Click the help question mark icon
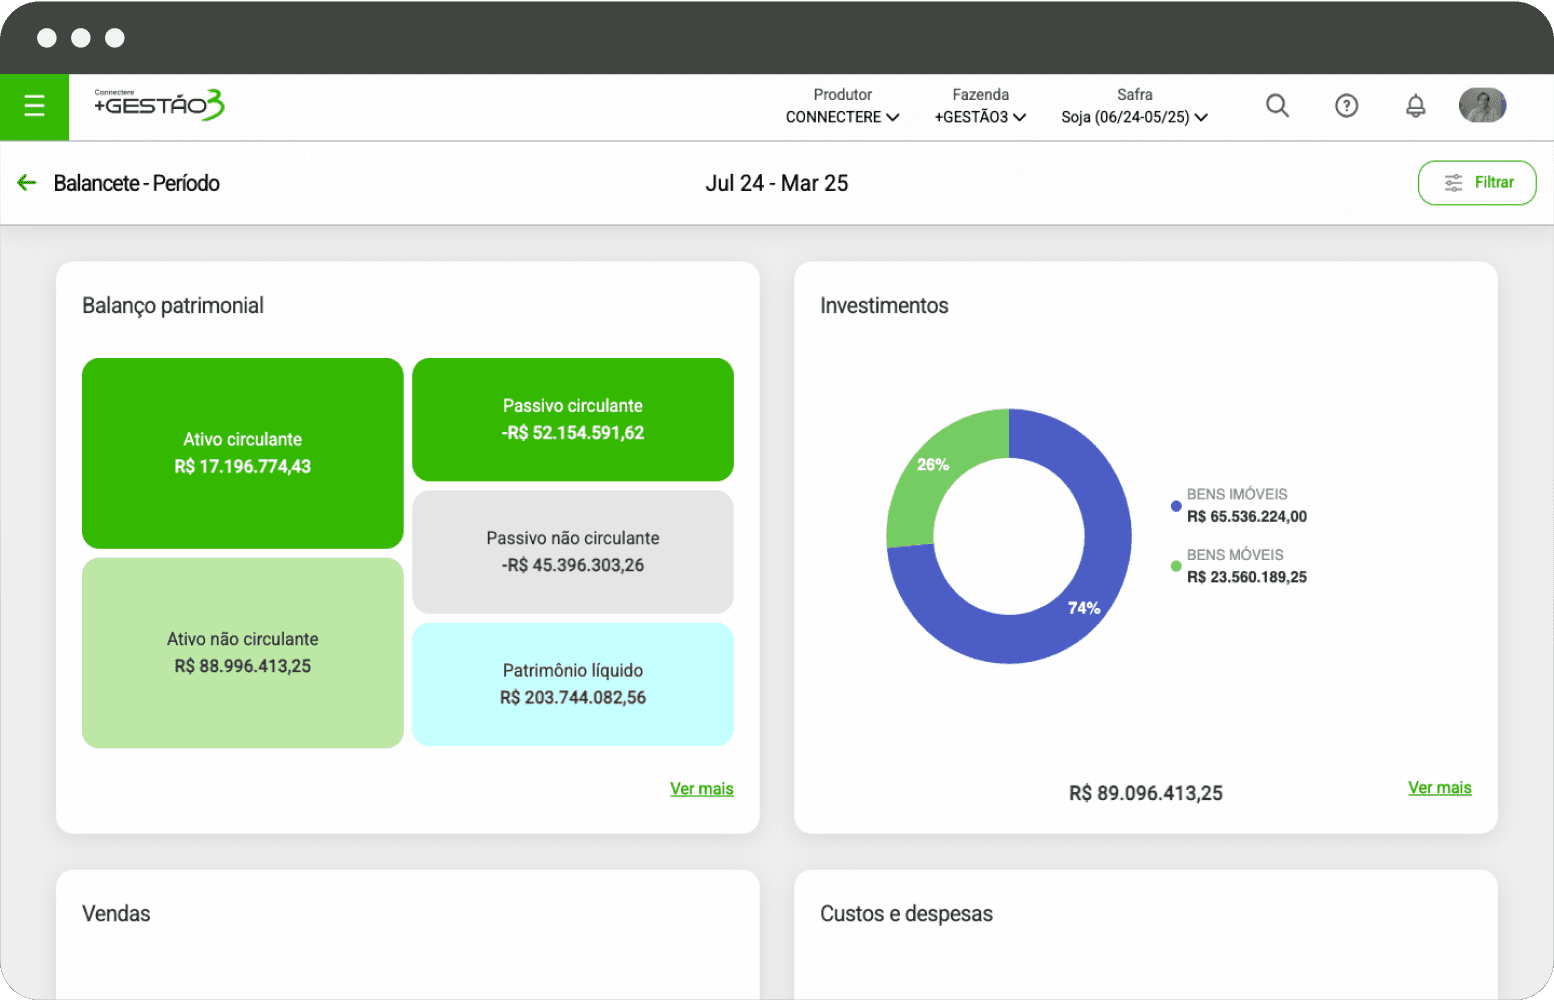Viewport: 1554px width, 1000px height. (x=1346, y=105)
